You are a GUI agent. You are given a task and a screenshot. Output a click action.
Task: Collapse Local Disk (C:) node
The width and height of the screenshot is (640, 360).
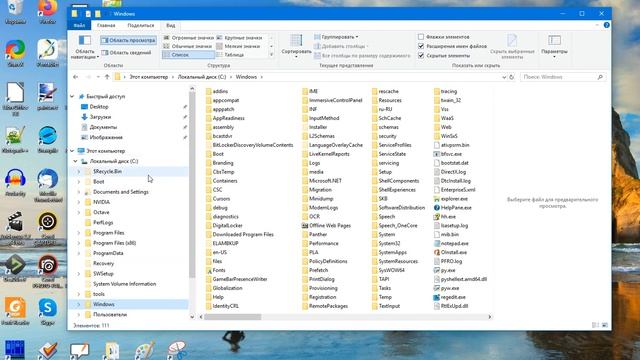(x=76, y=161)
